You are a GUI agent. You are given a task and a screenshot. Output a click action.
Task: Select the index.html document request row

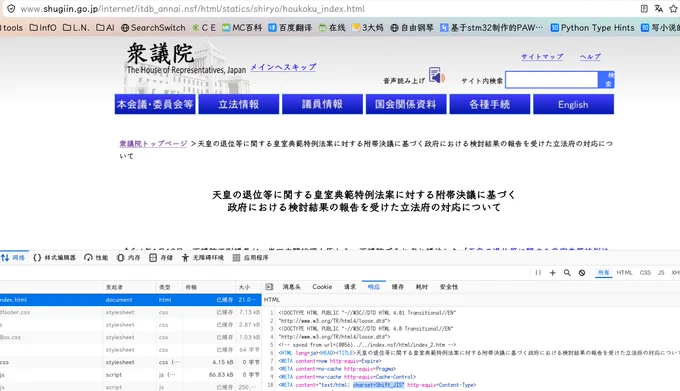point(131,300)
